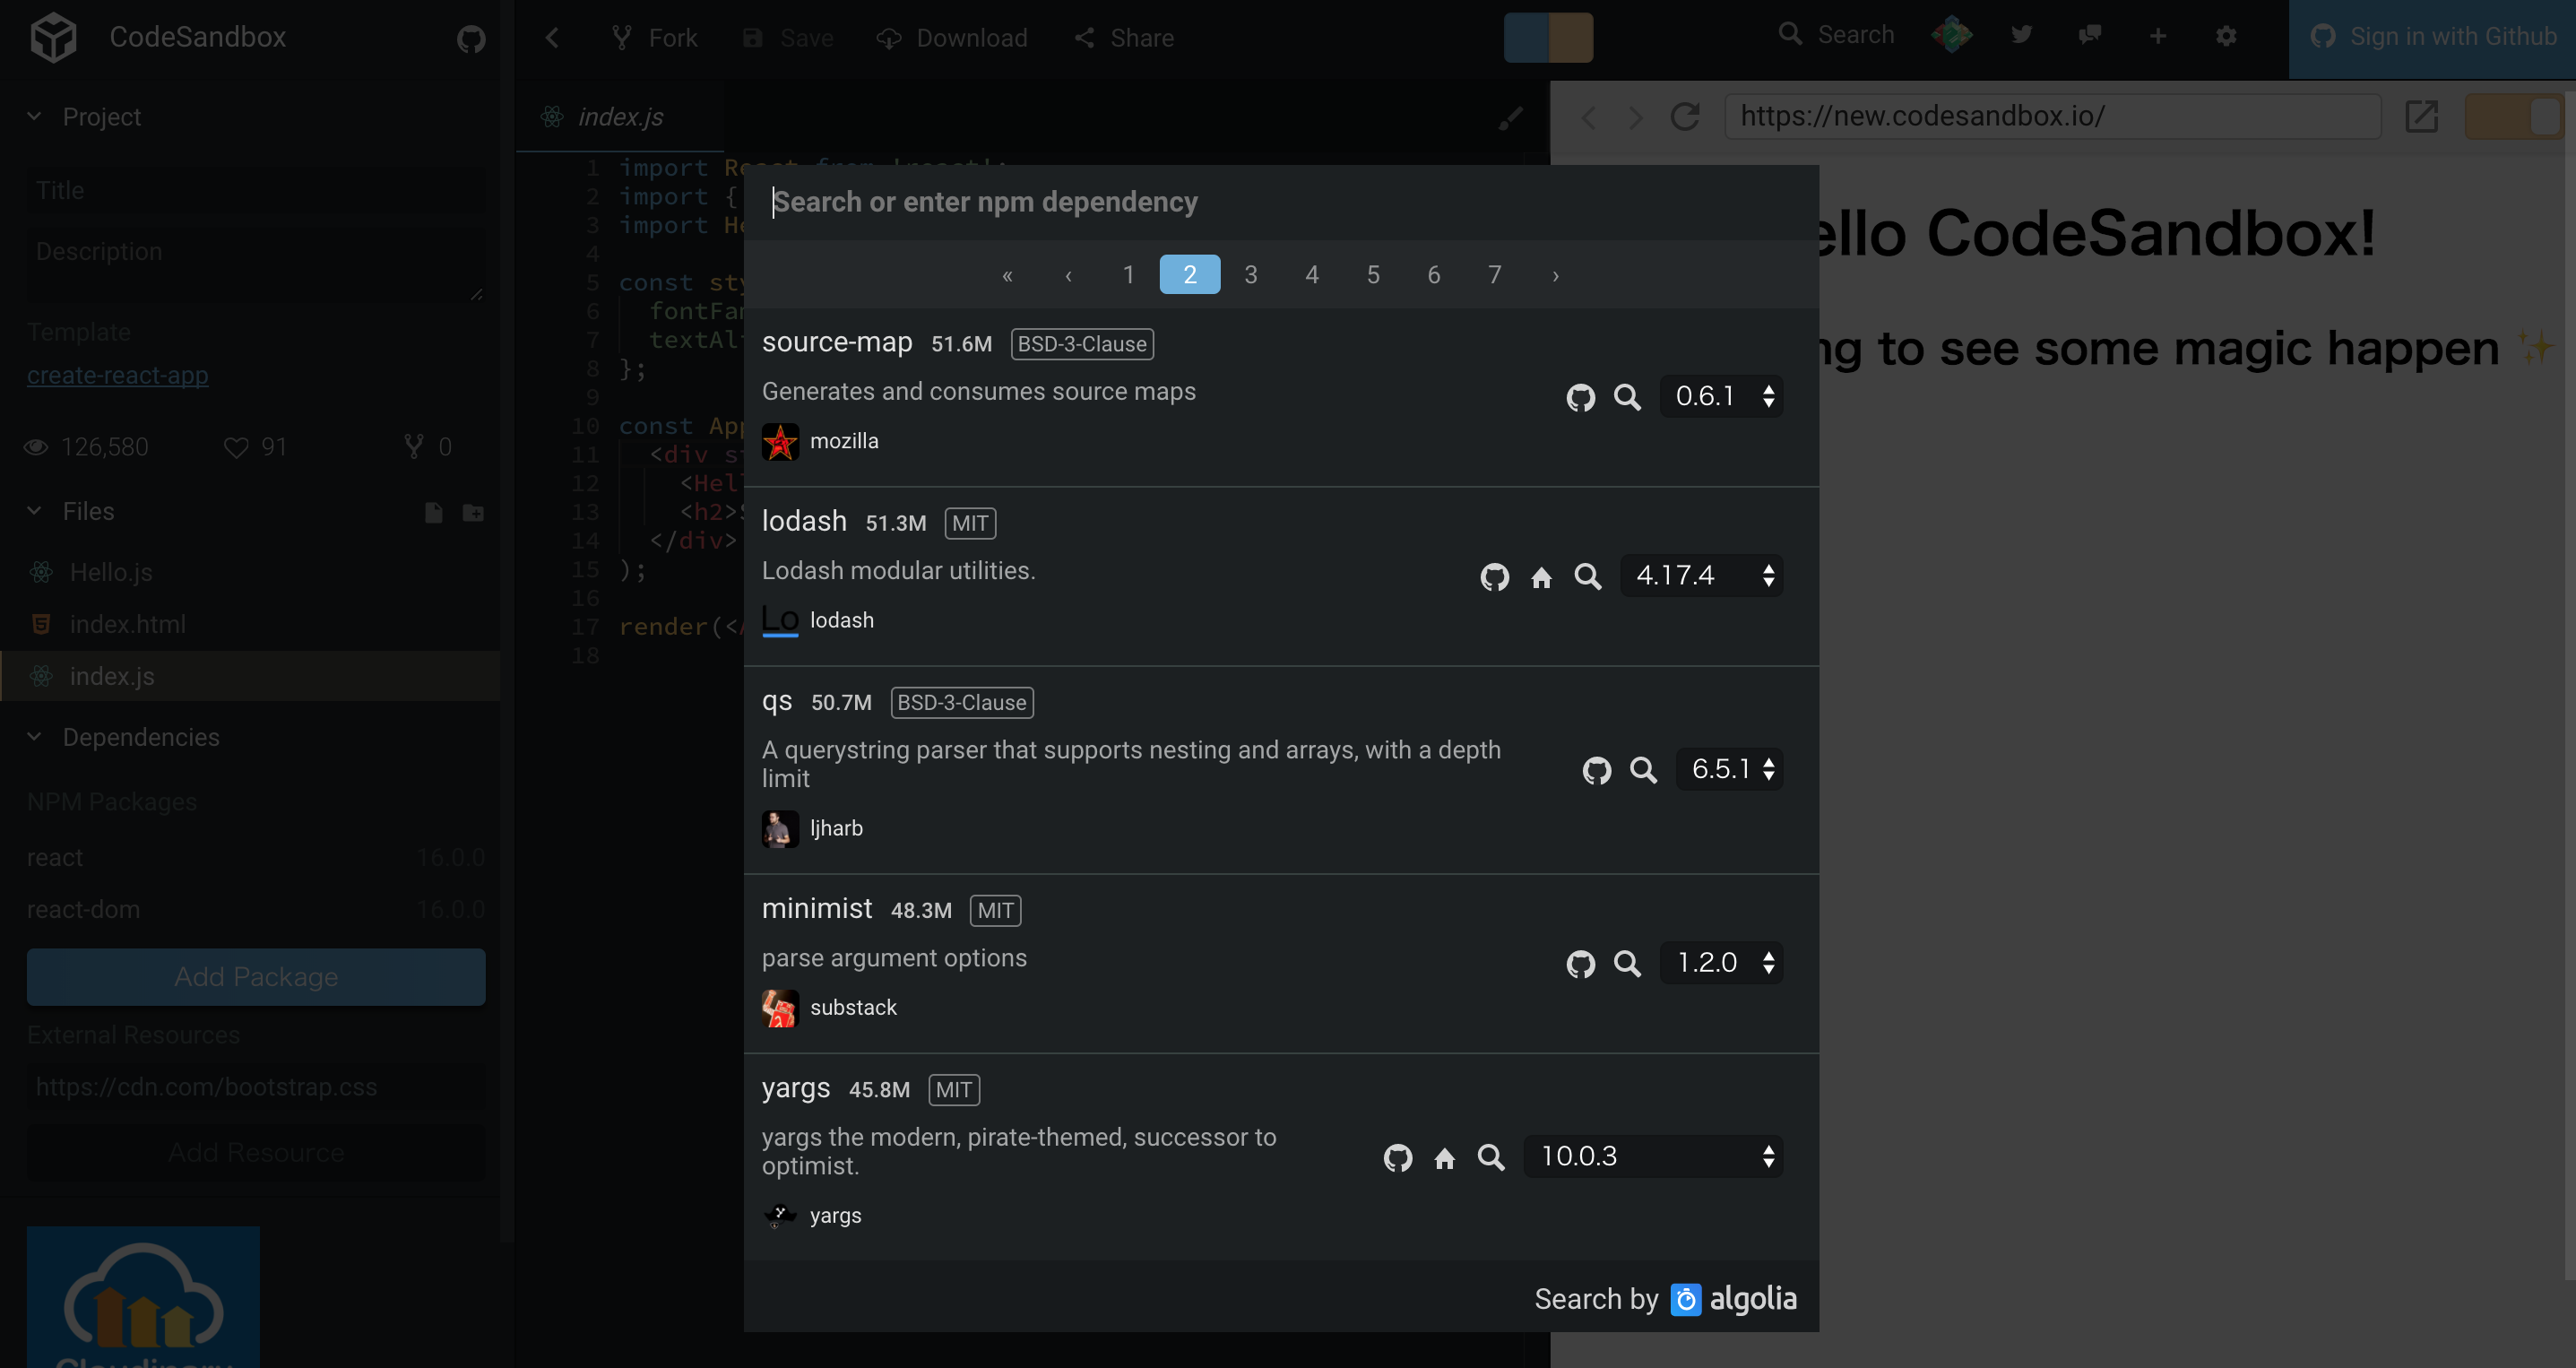The image size is (2576, 1368).
Task: Open GitHub repo for yargs package
Action: pyautogui.click(x=1397, y=1157)
